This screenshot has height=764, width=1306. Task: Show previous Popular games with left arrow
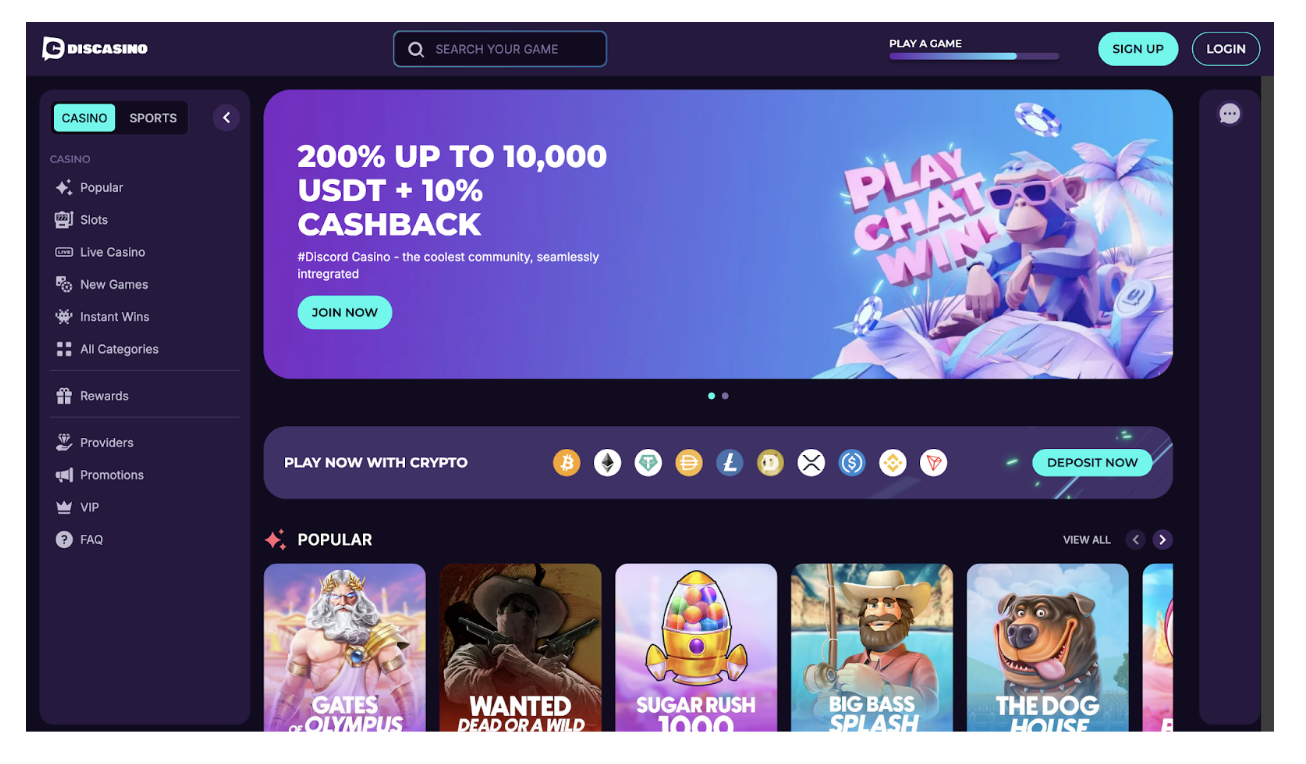tap(1135, 540)
